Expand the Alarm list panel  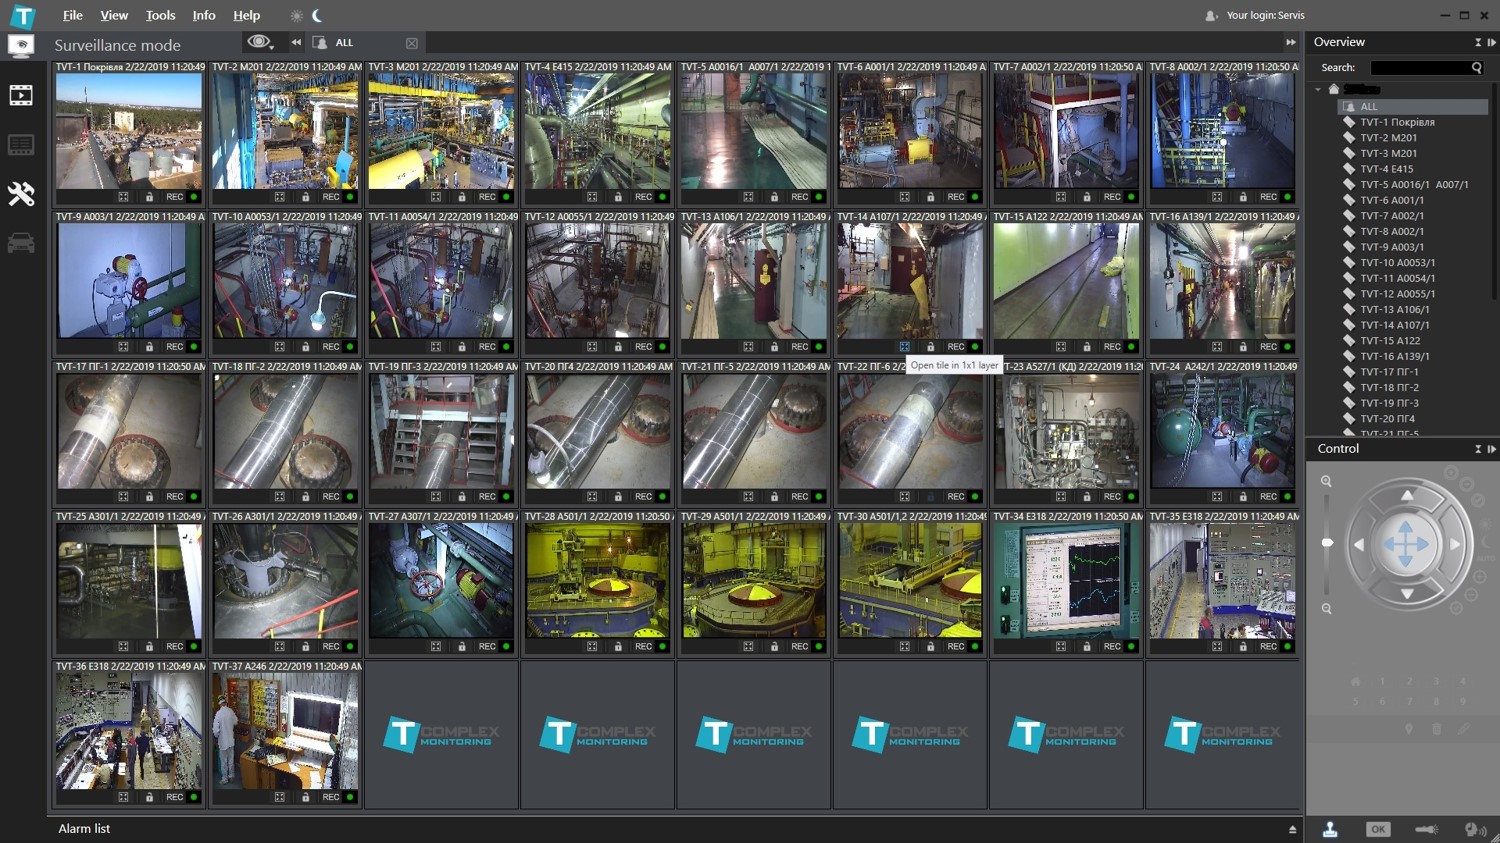(1292, 829)
